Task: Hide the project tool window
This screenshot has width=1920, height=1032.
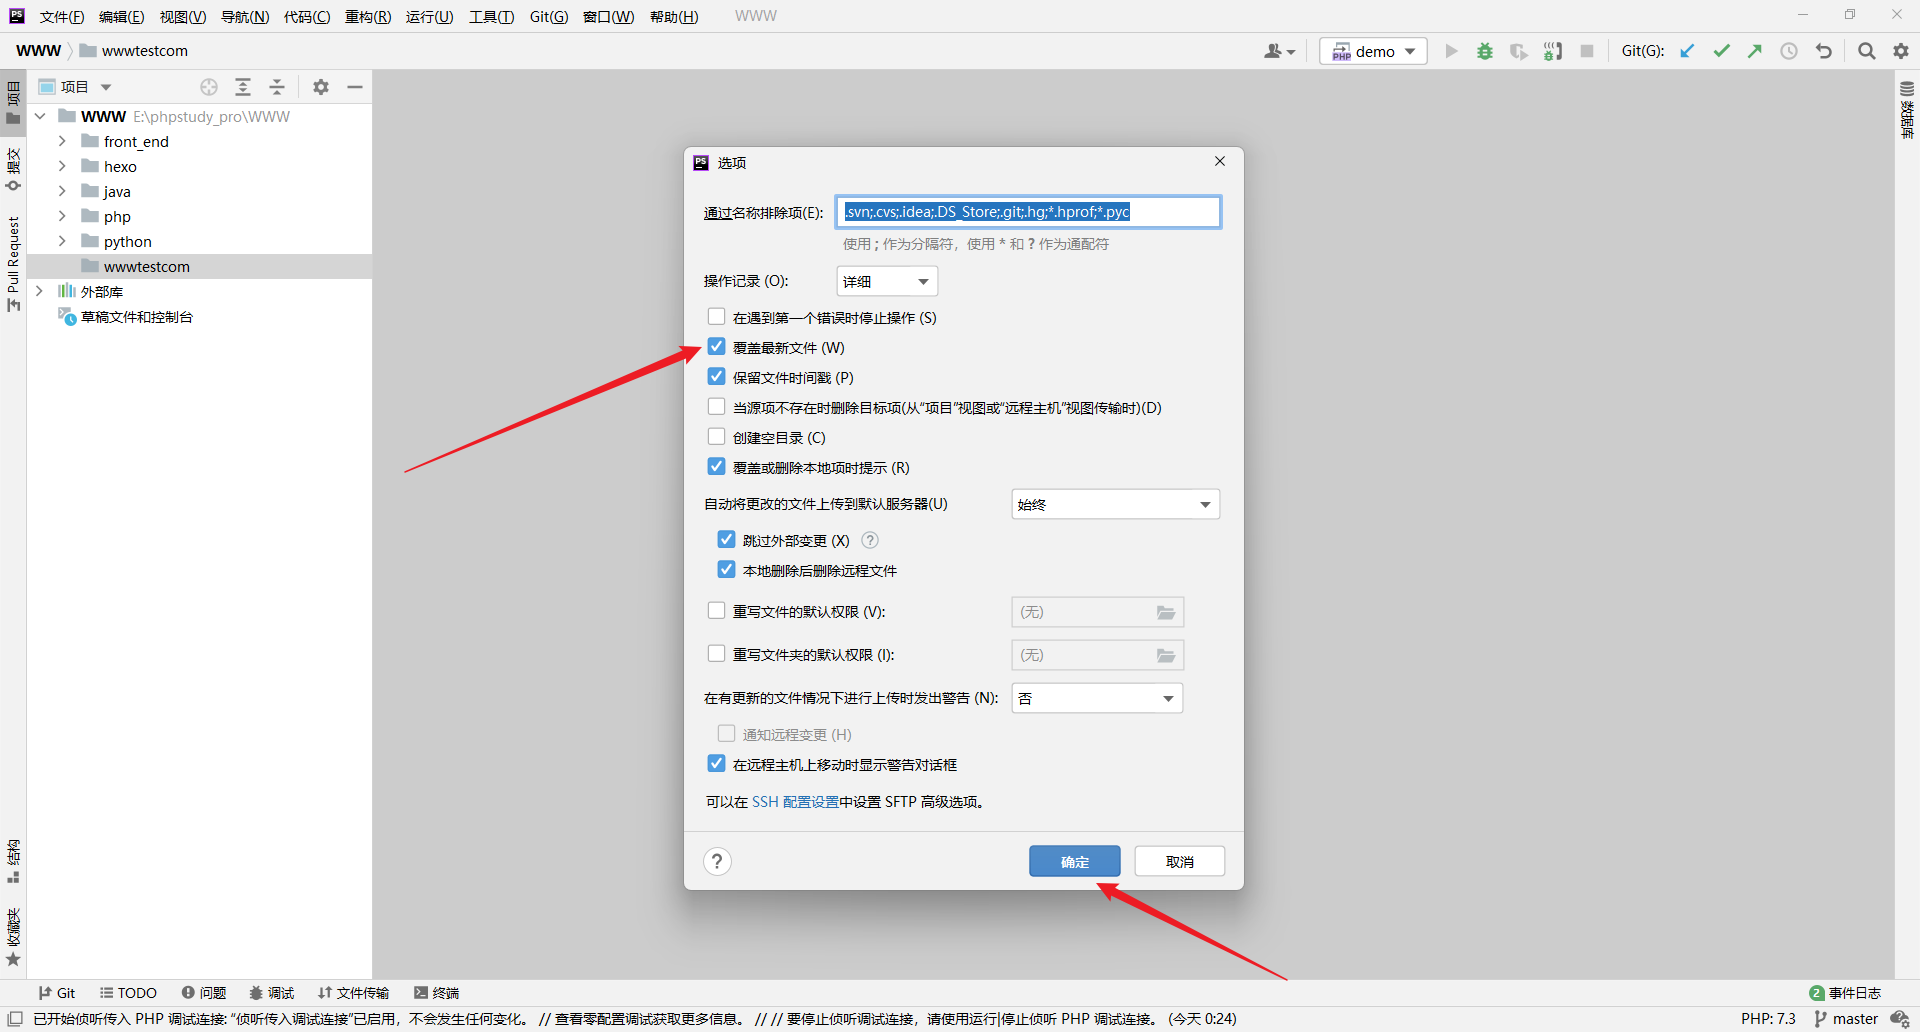Action: [355, 87]
